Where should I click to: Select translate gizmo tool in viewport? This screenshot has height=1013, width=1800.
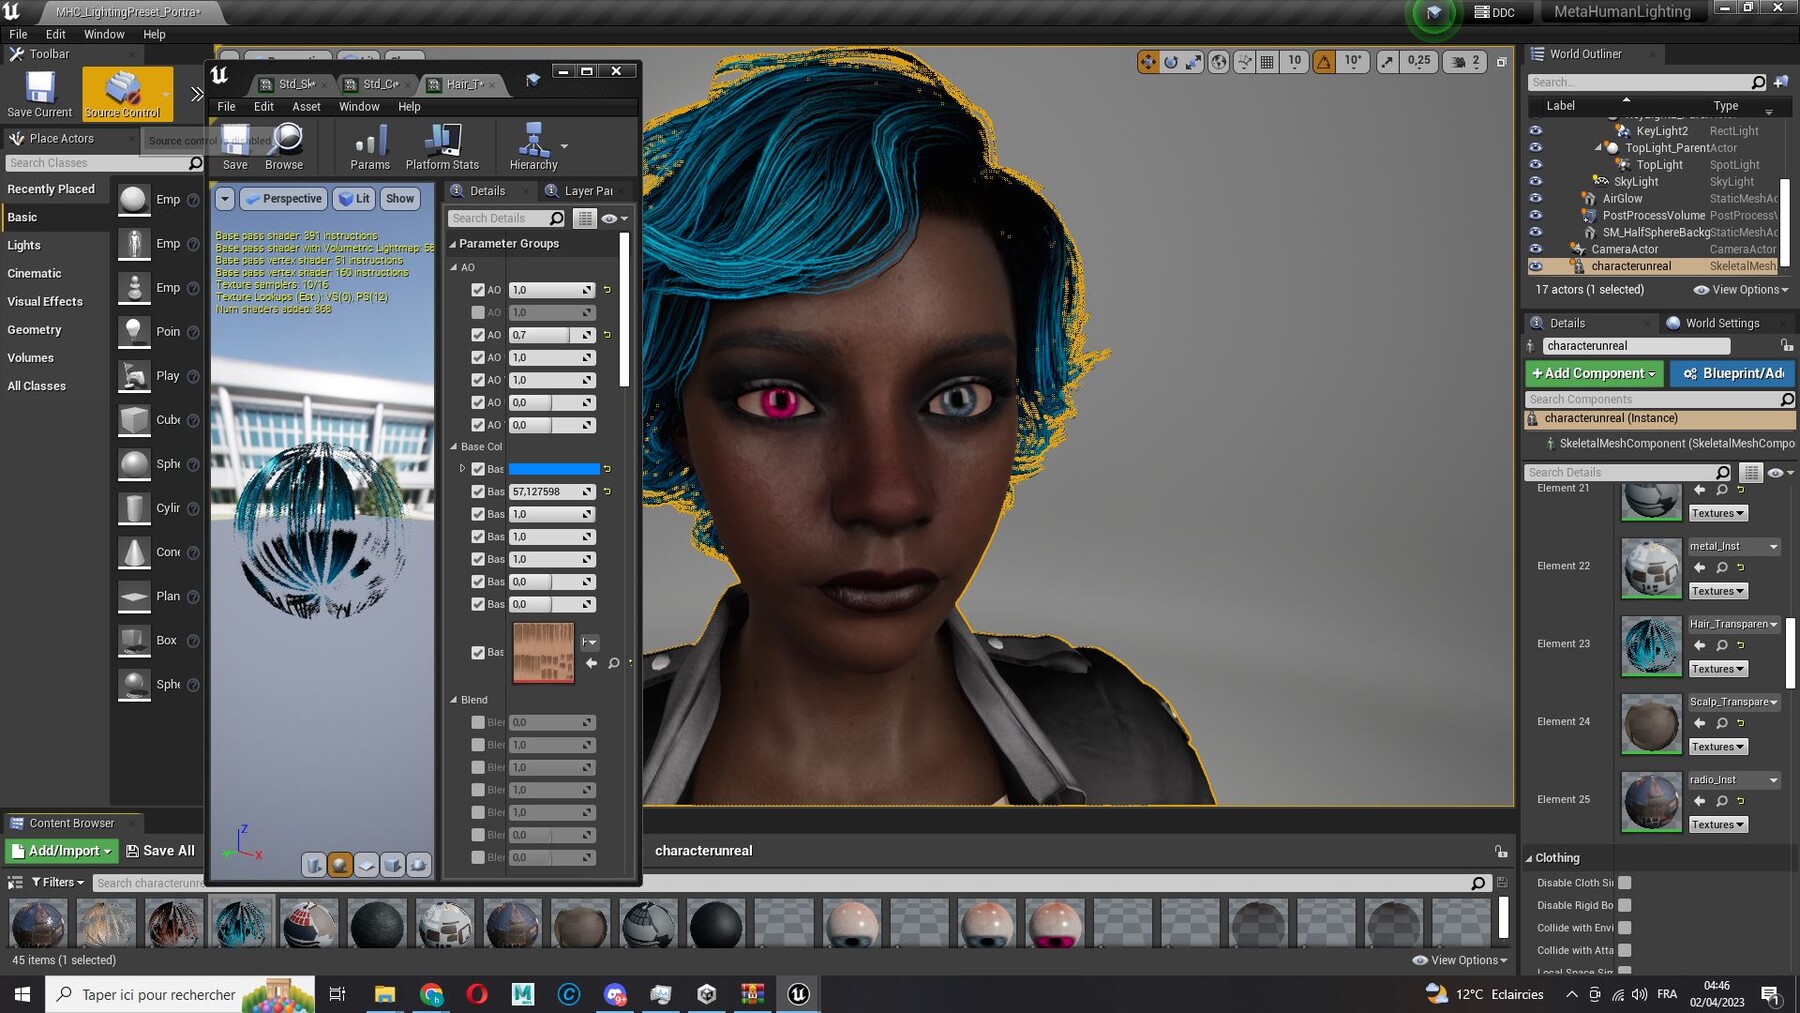point(1148,62)
